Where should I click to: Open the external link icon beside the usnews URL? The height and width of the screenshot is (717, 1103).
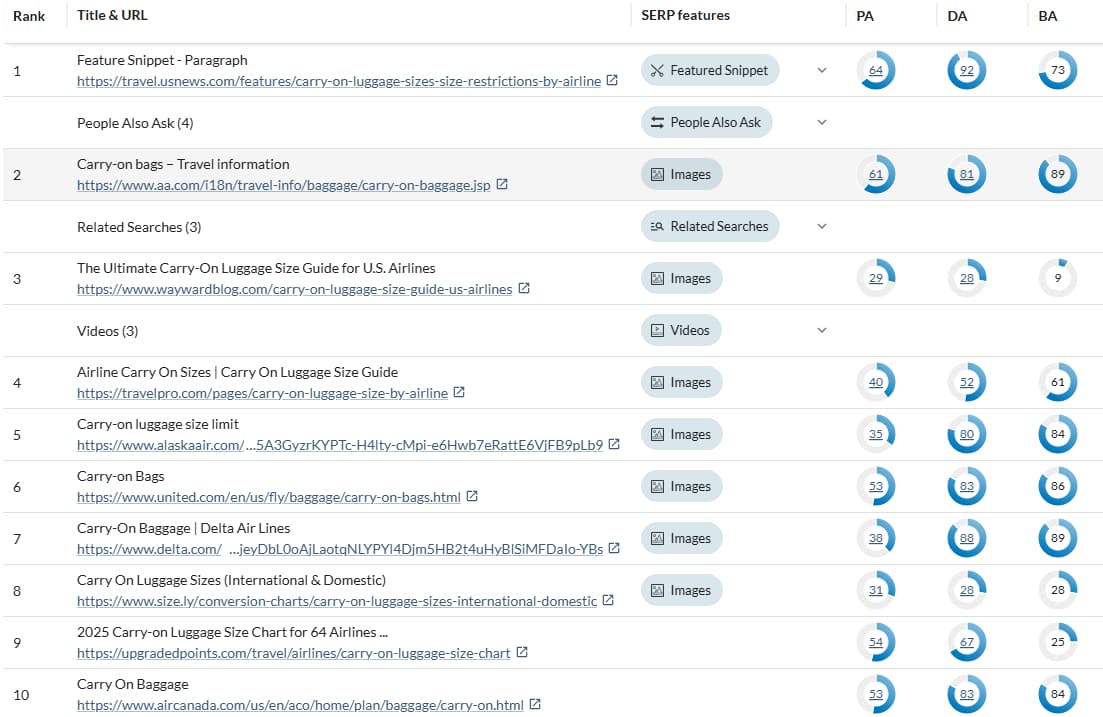611,81
